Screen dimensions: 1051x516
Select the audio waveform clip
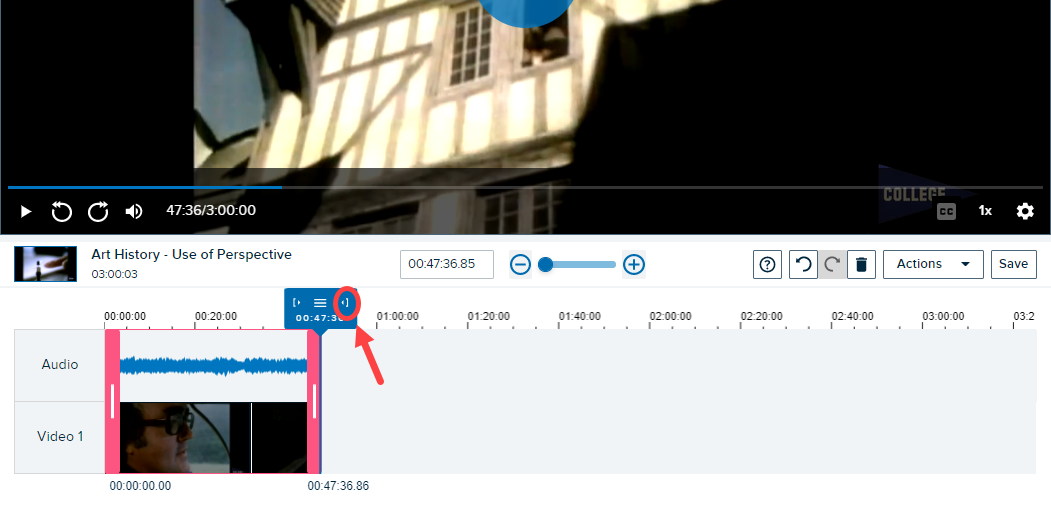point(213,365)
